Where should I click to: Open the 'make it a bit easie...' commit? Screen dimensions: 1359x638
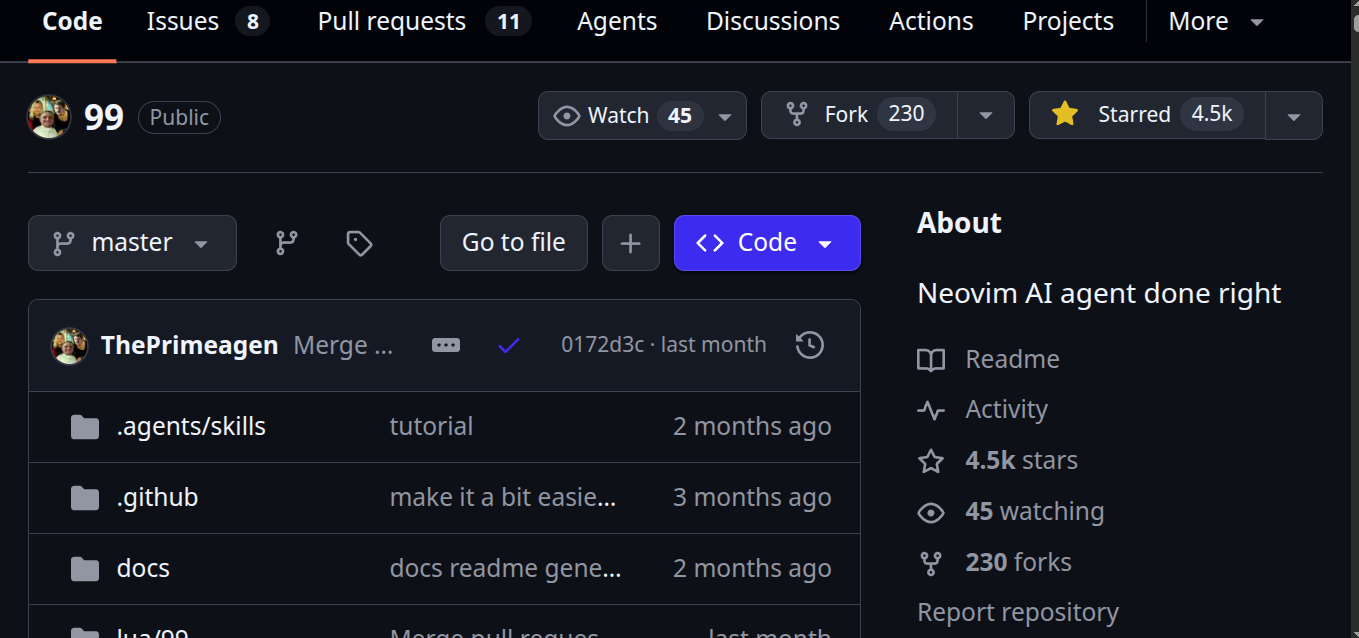tap(503, 498)
